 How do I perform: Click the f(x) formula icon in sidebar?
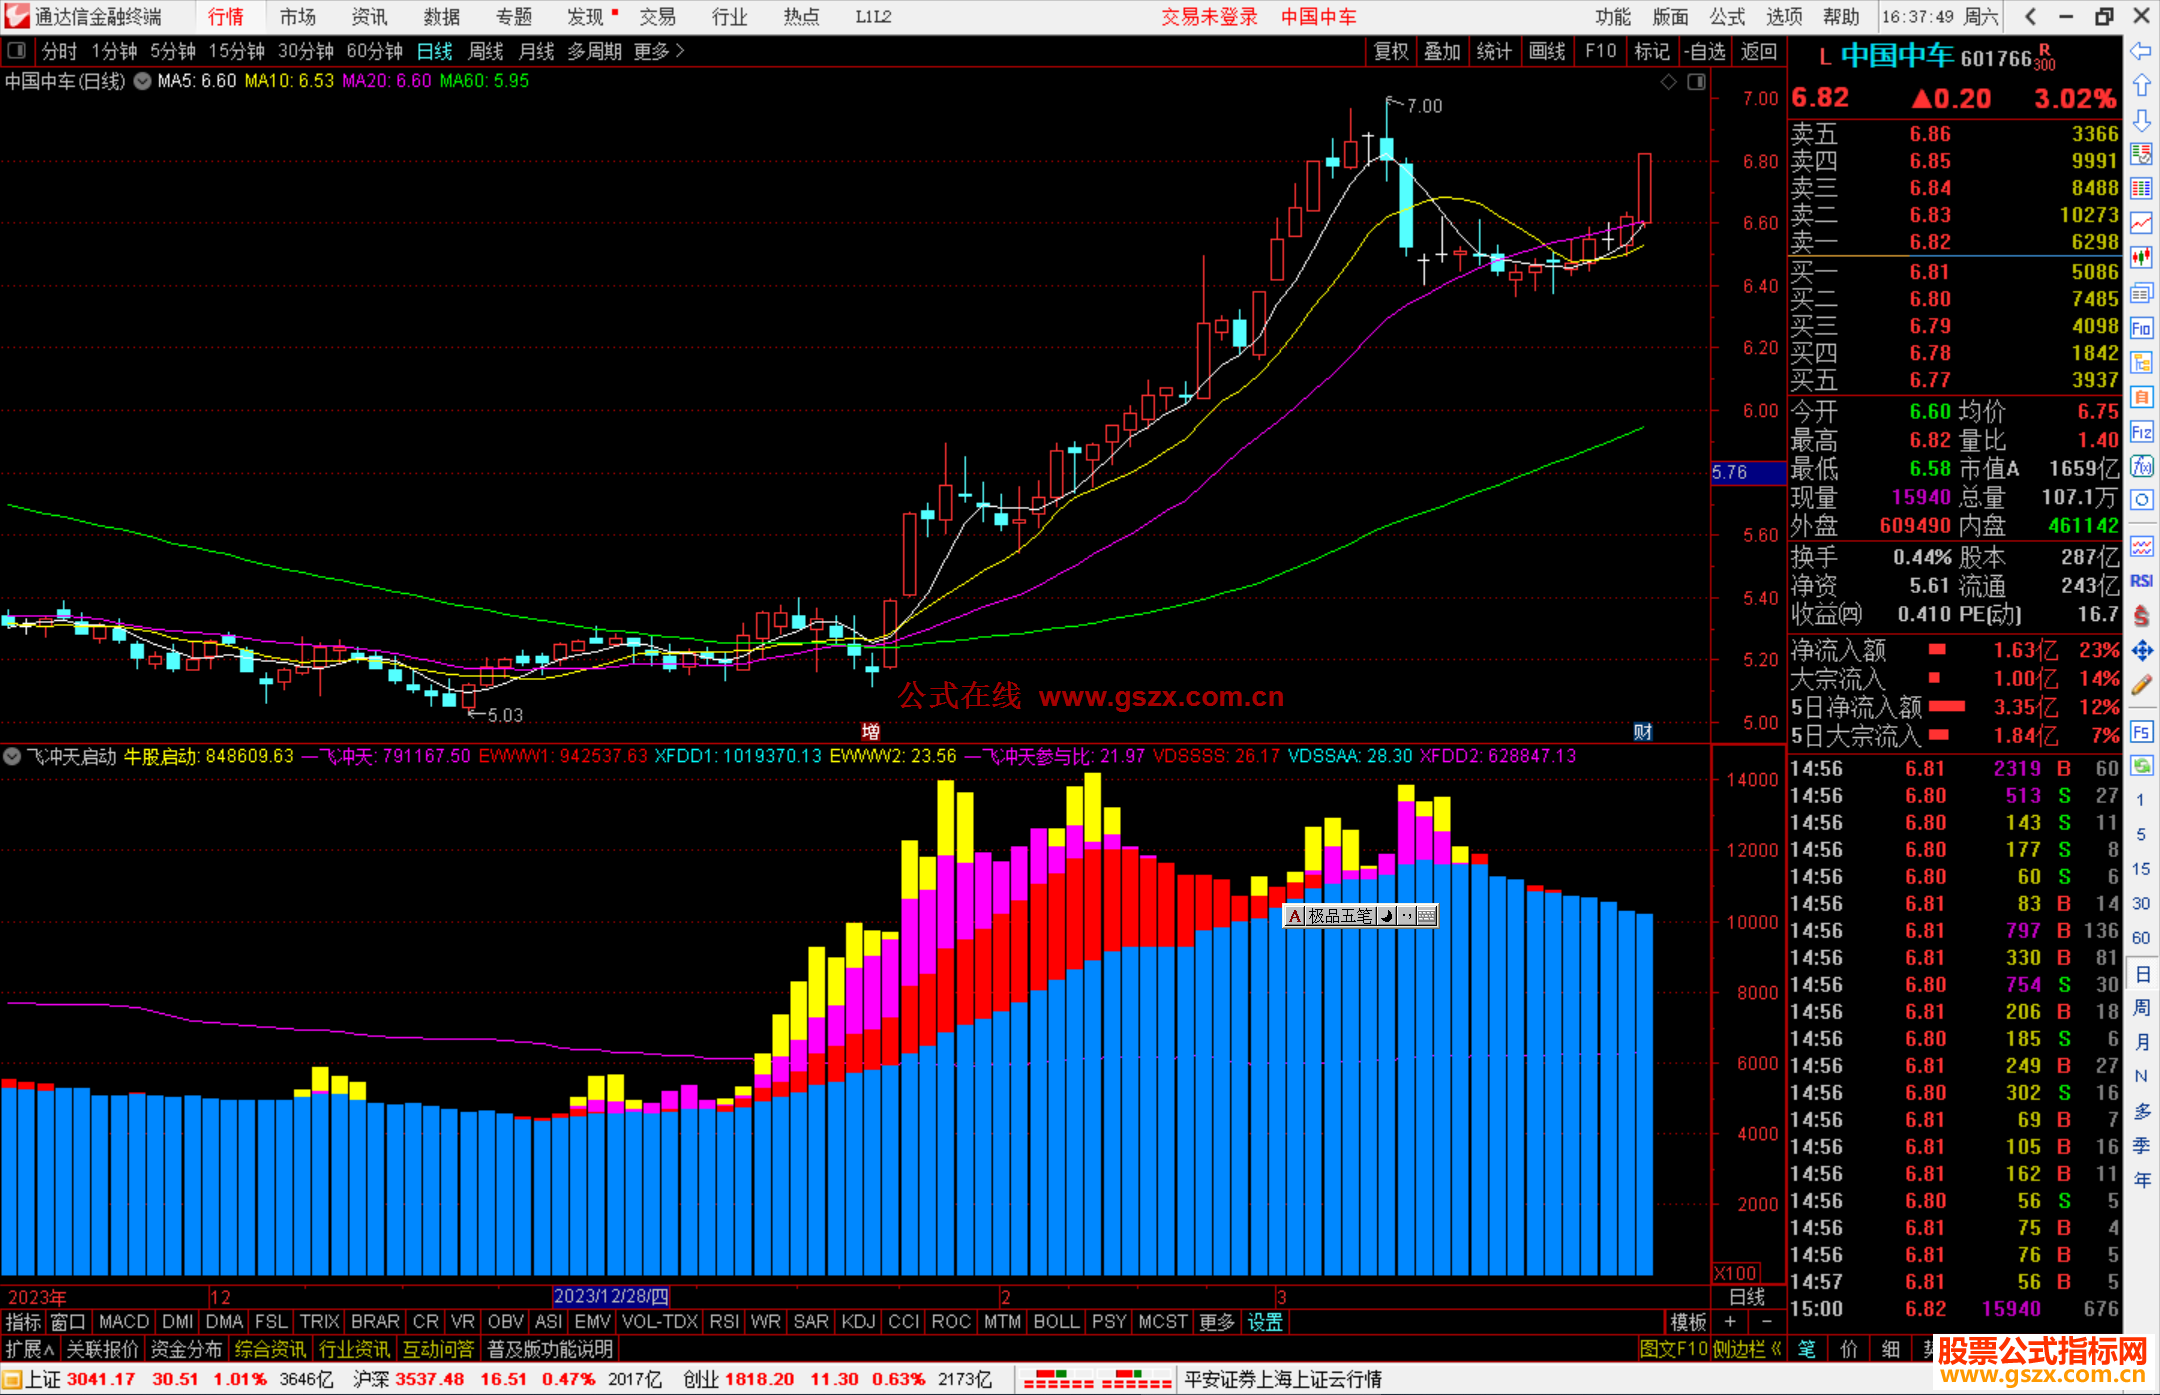point(2141,466)
